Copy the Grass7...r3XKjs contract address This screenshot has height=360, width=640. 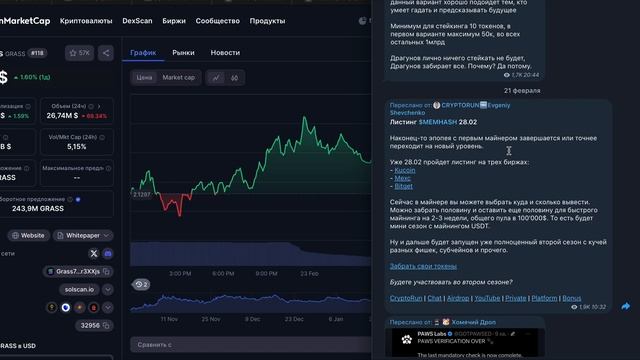pos(107,271)
